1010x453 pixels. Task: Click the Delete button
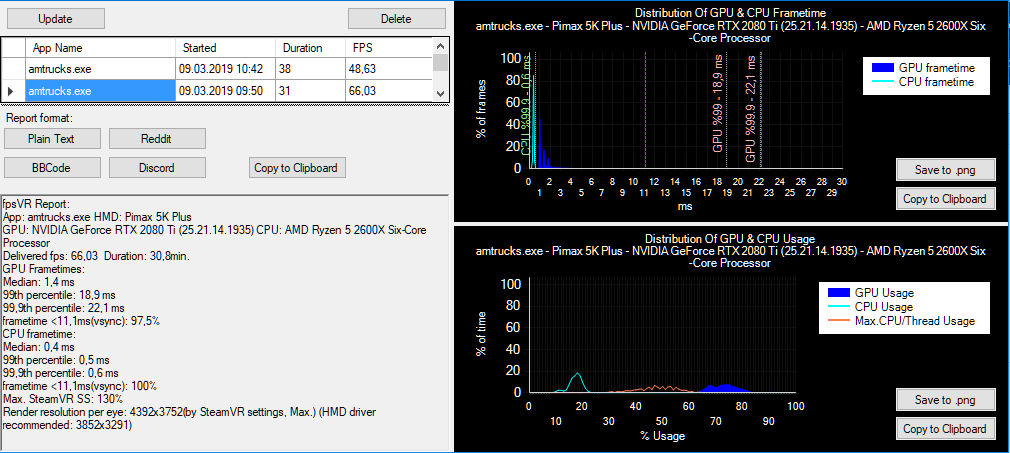[x=396, y=19]
